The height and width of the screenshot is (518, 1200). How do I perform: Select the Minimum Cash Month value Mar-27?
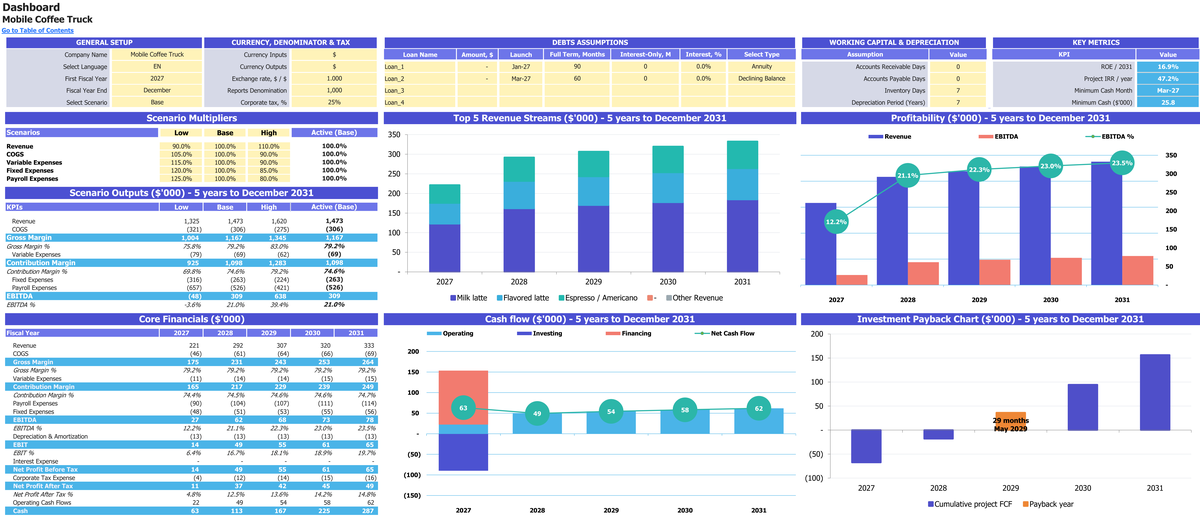(x=1168, y=90)
